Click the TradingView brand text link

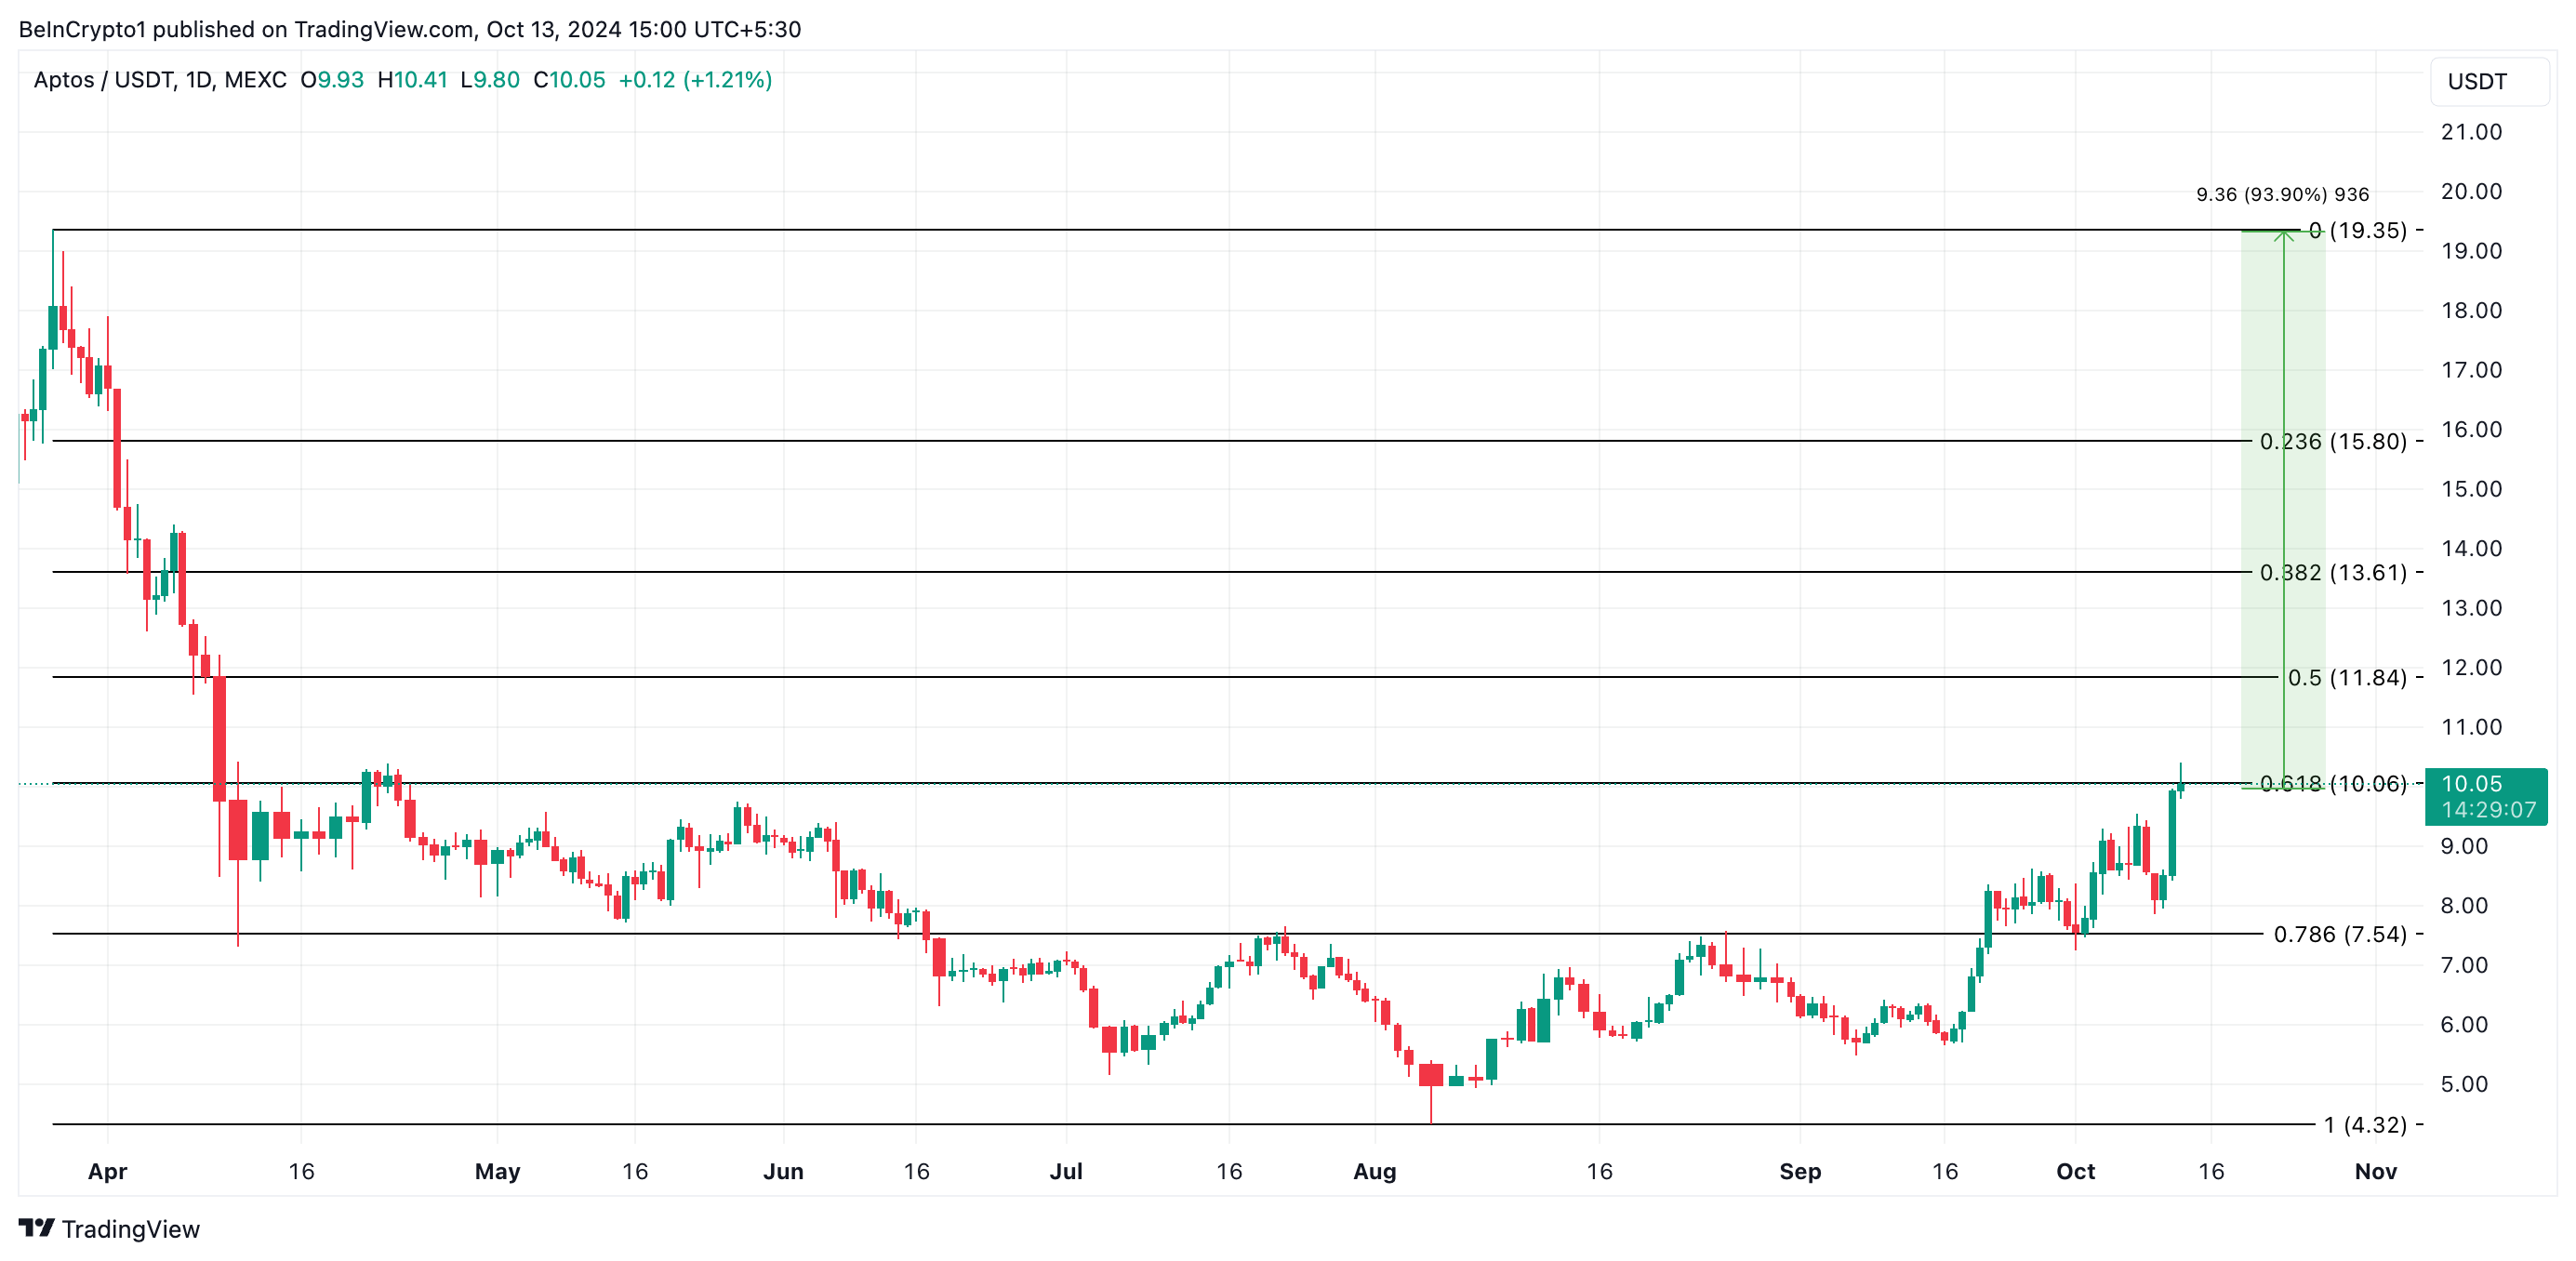[130, 1229]
